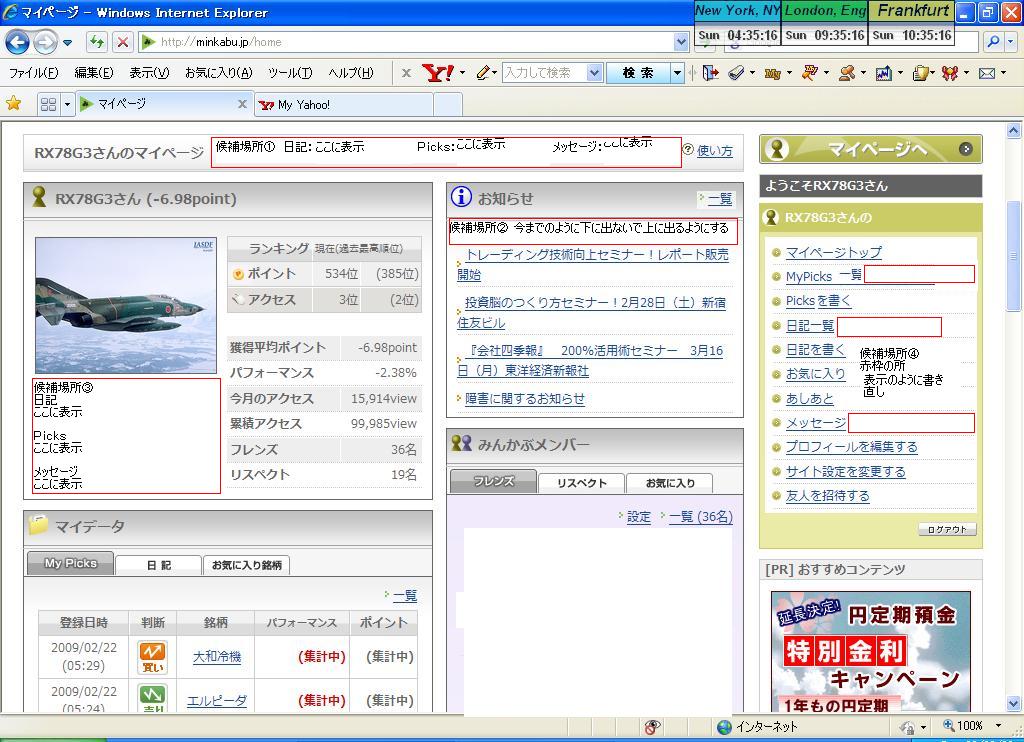Viewport: 1024px width, 742px height.
Task: Open the Yahoo search box history dropdown
Action: pos(594,73)
